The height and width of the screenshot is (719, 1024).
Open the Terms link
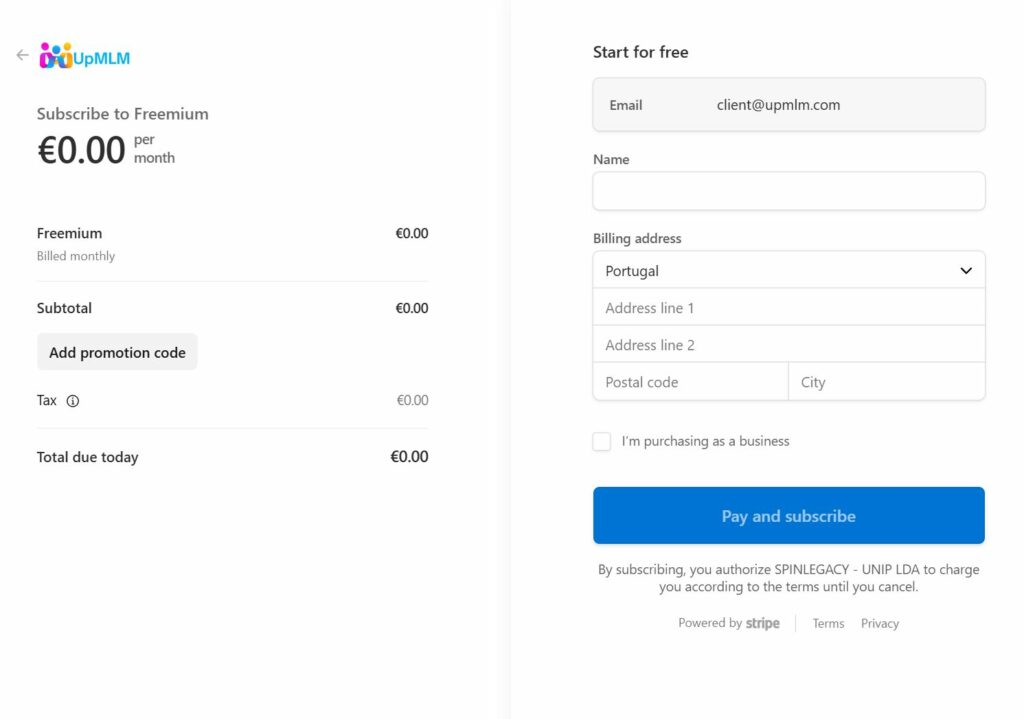[828, 623]
